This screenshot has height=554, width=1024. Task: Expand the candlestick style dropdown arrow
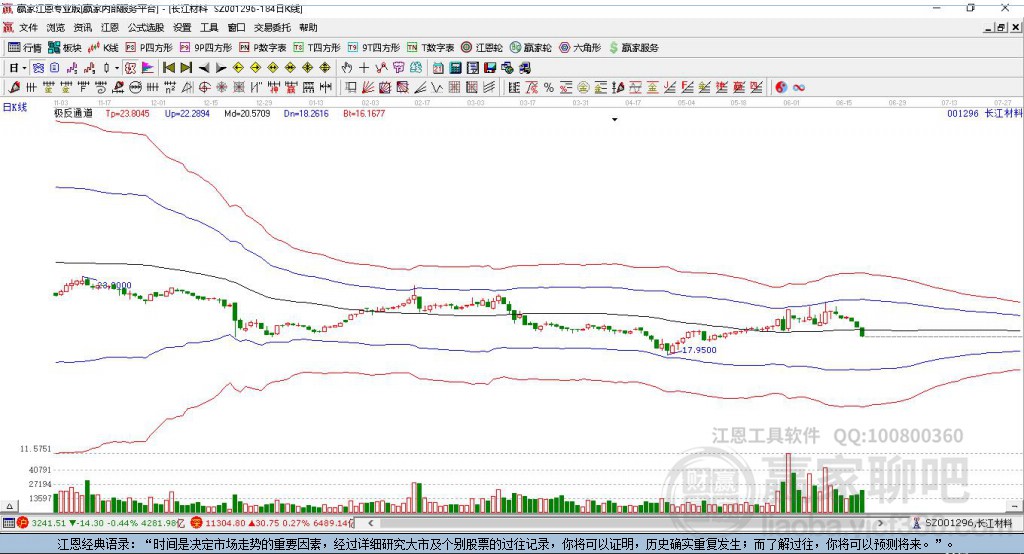pos(117,68)
